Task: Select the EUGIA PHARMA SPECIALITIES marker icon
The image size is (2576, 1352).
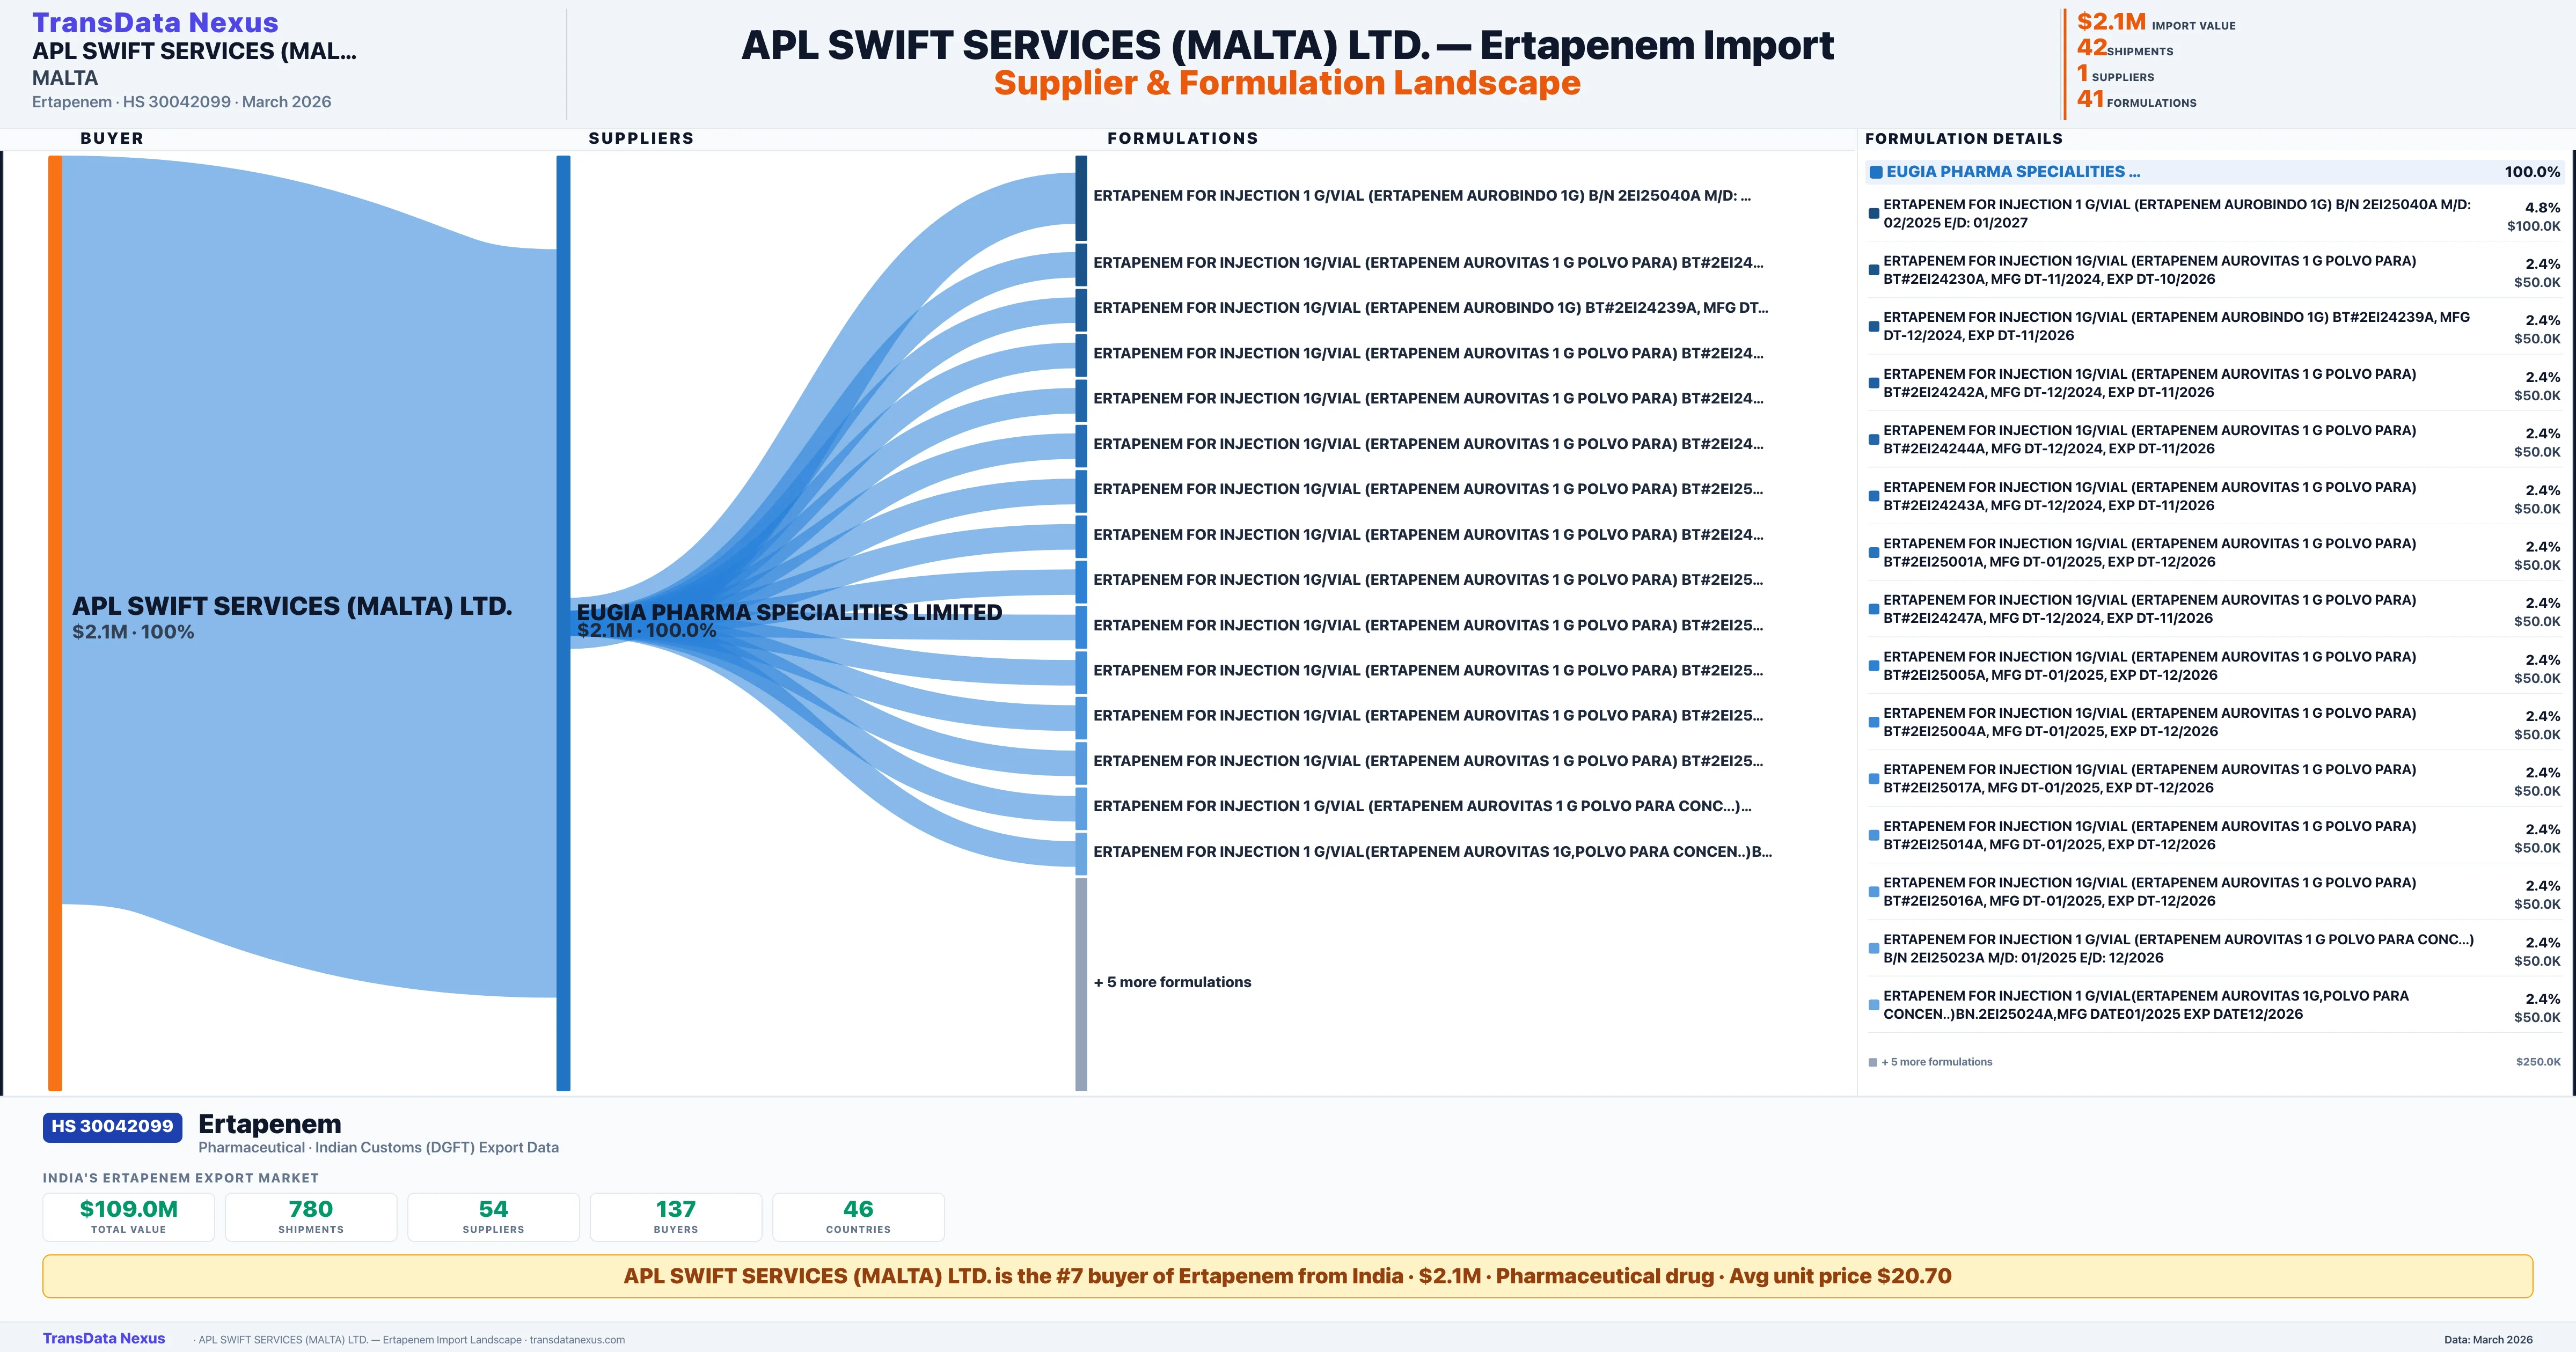Action: click(x=1877, y=172)
